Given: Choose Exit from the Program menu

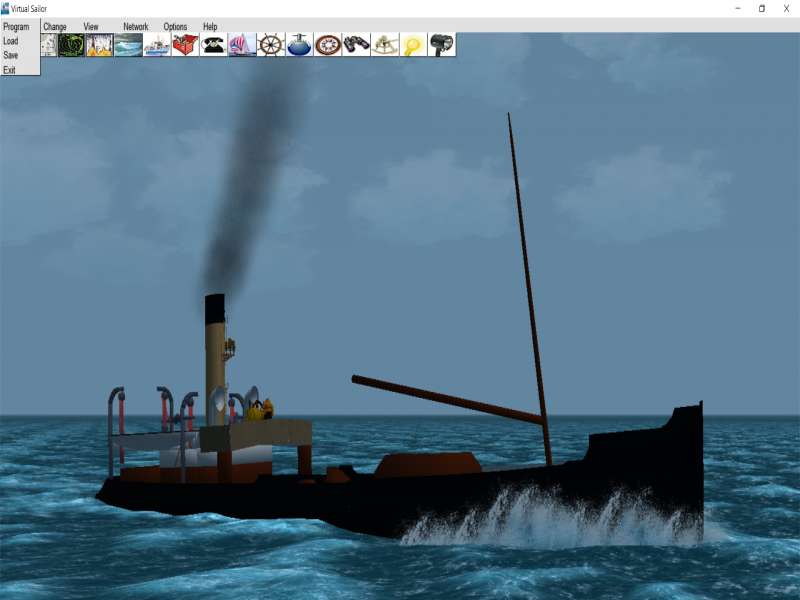Looking at the screenshot, I should (x=9, y=69).
